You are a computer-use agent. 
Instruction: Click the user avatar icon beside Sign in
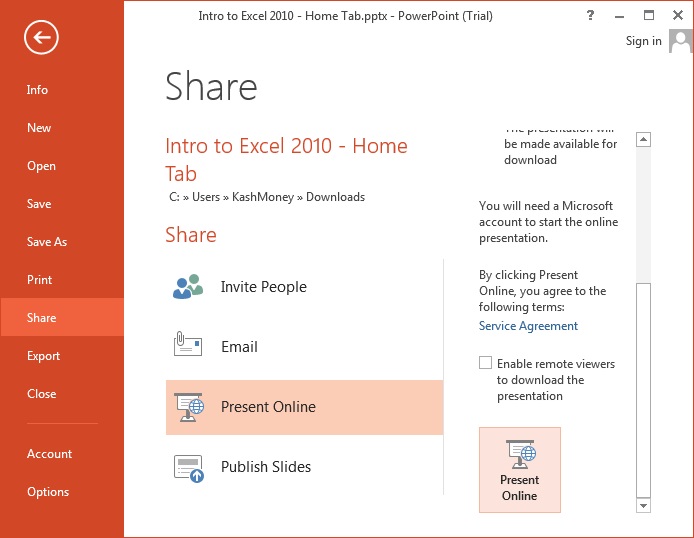coord(681,41)
